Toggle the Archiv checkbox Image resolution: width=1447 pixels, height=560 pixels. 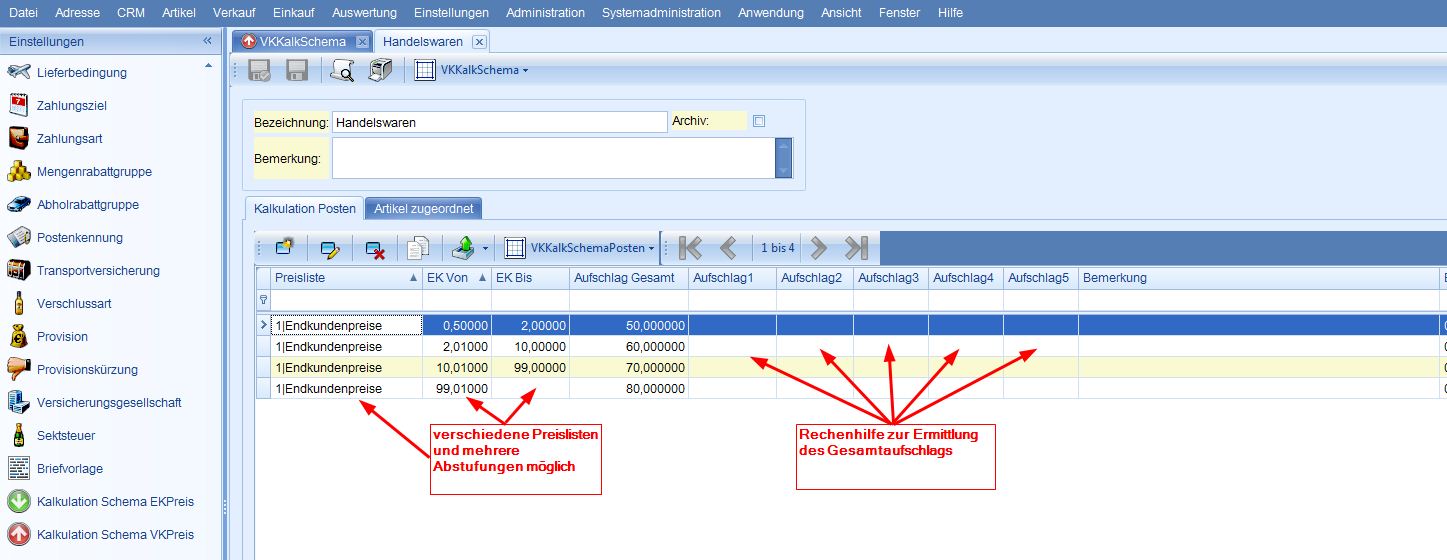(x=759, y=121)
